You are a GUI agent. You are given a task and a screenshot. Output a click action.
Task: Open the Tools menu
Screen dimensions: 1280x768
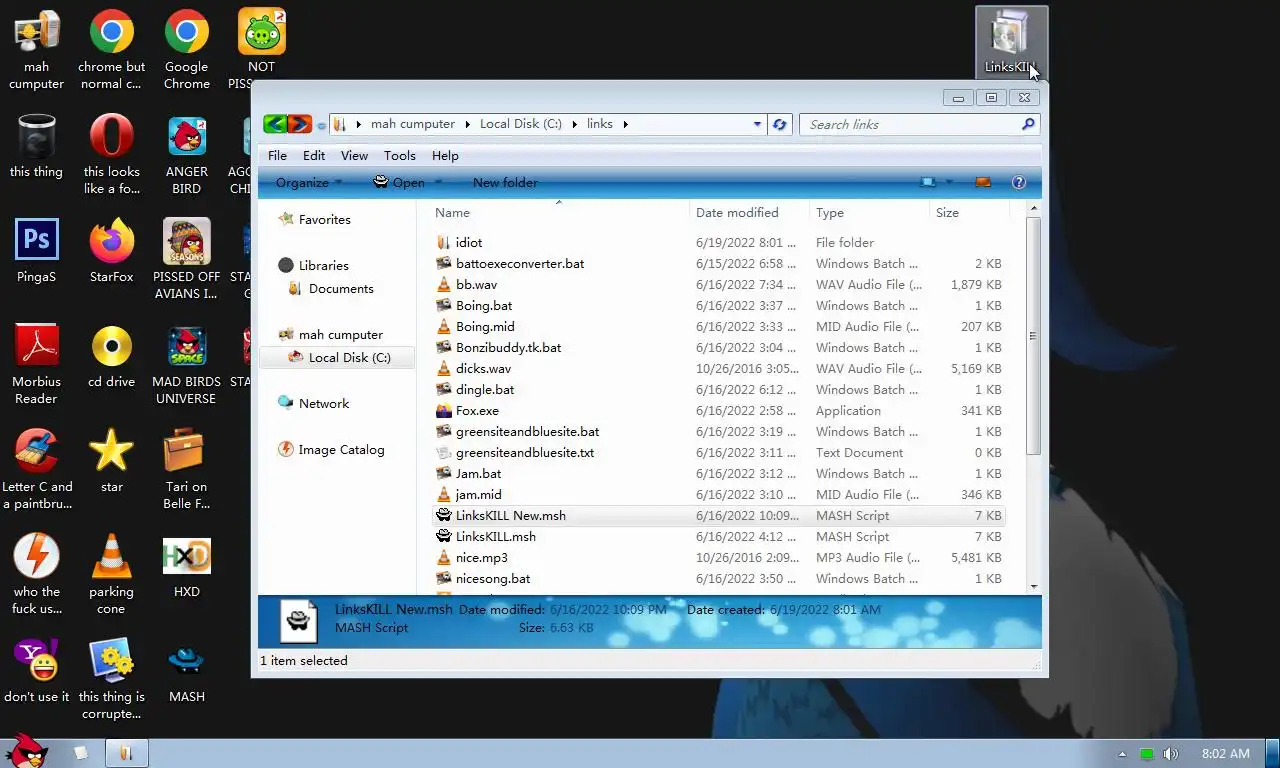[399, 155]
